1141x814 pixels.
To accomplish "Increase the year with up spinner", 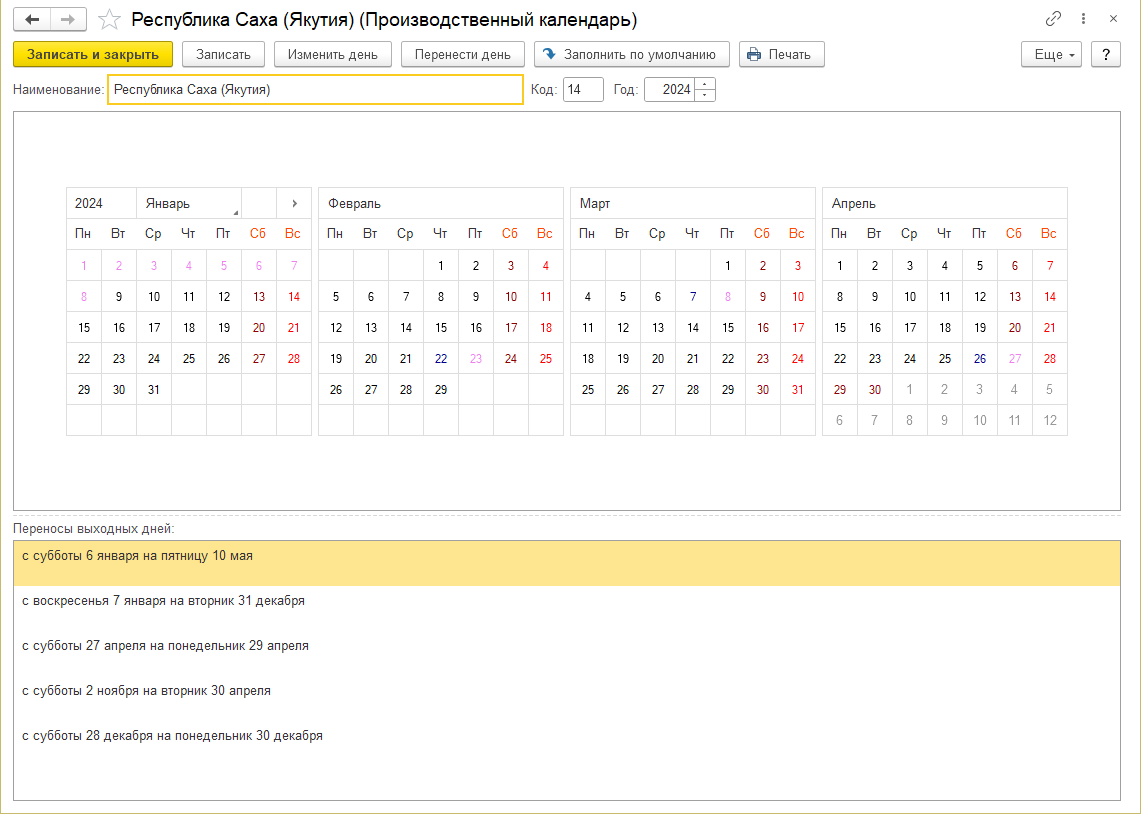I will (x=705, y=84).
